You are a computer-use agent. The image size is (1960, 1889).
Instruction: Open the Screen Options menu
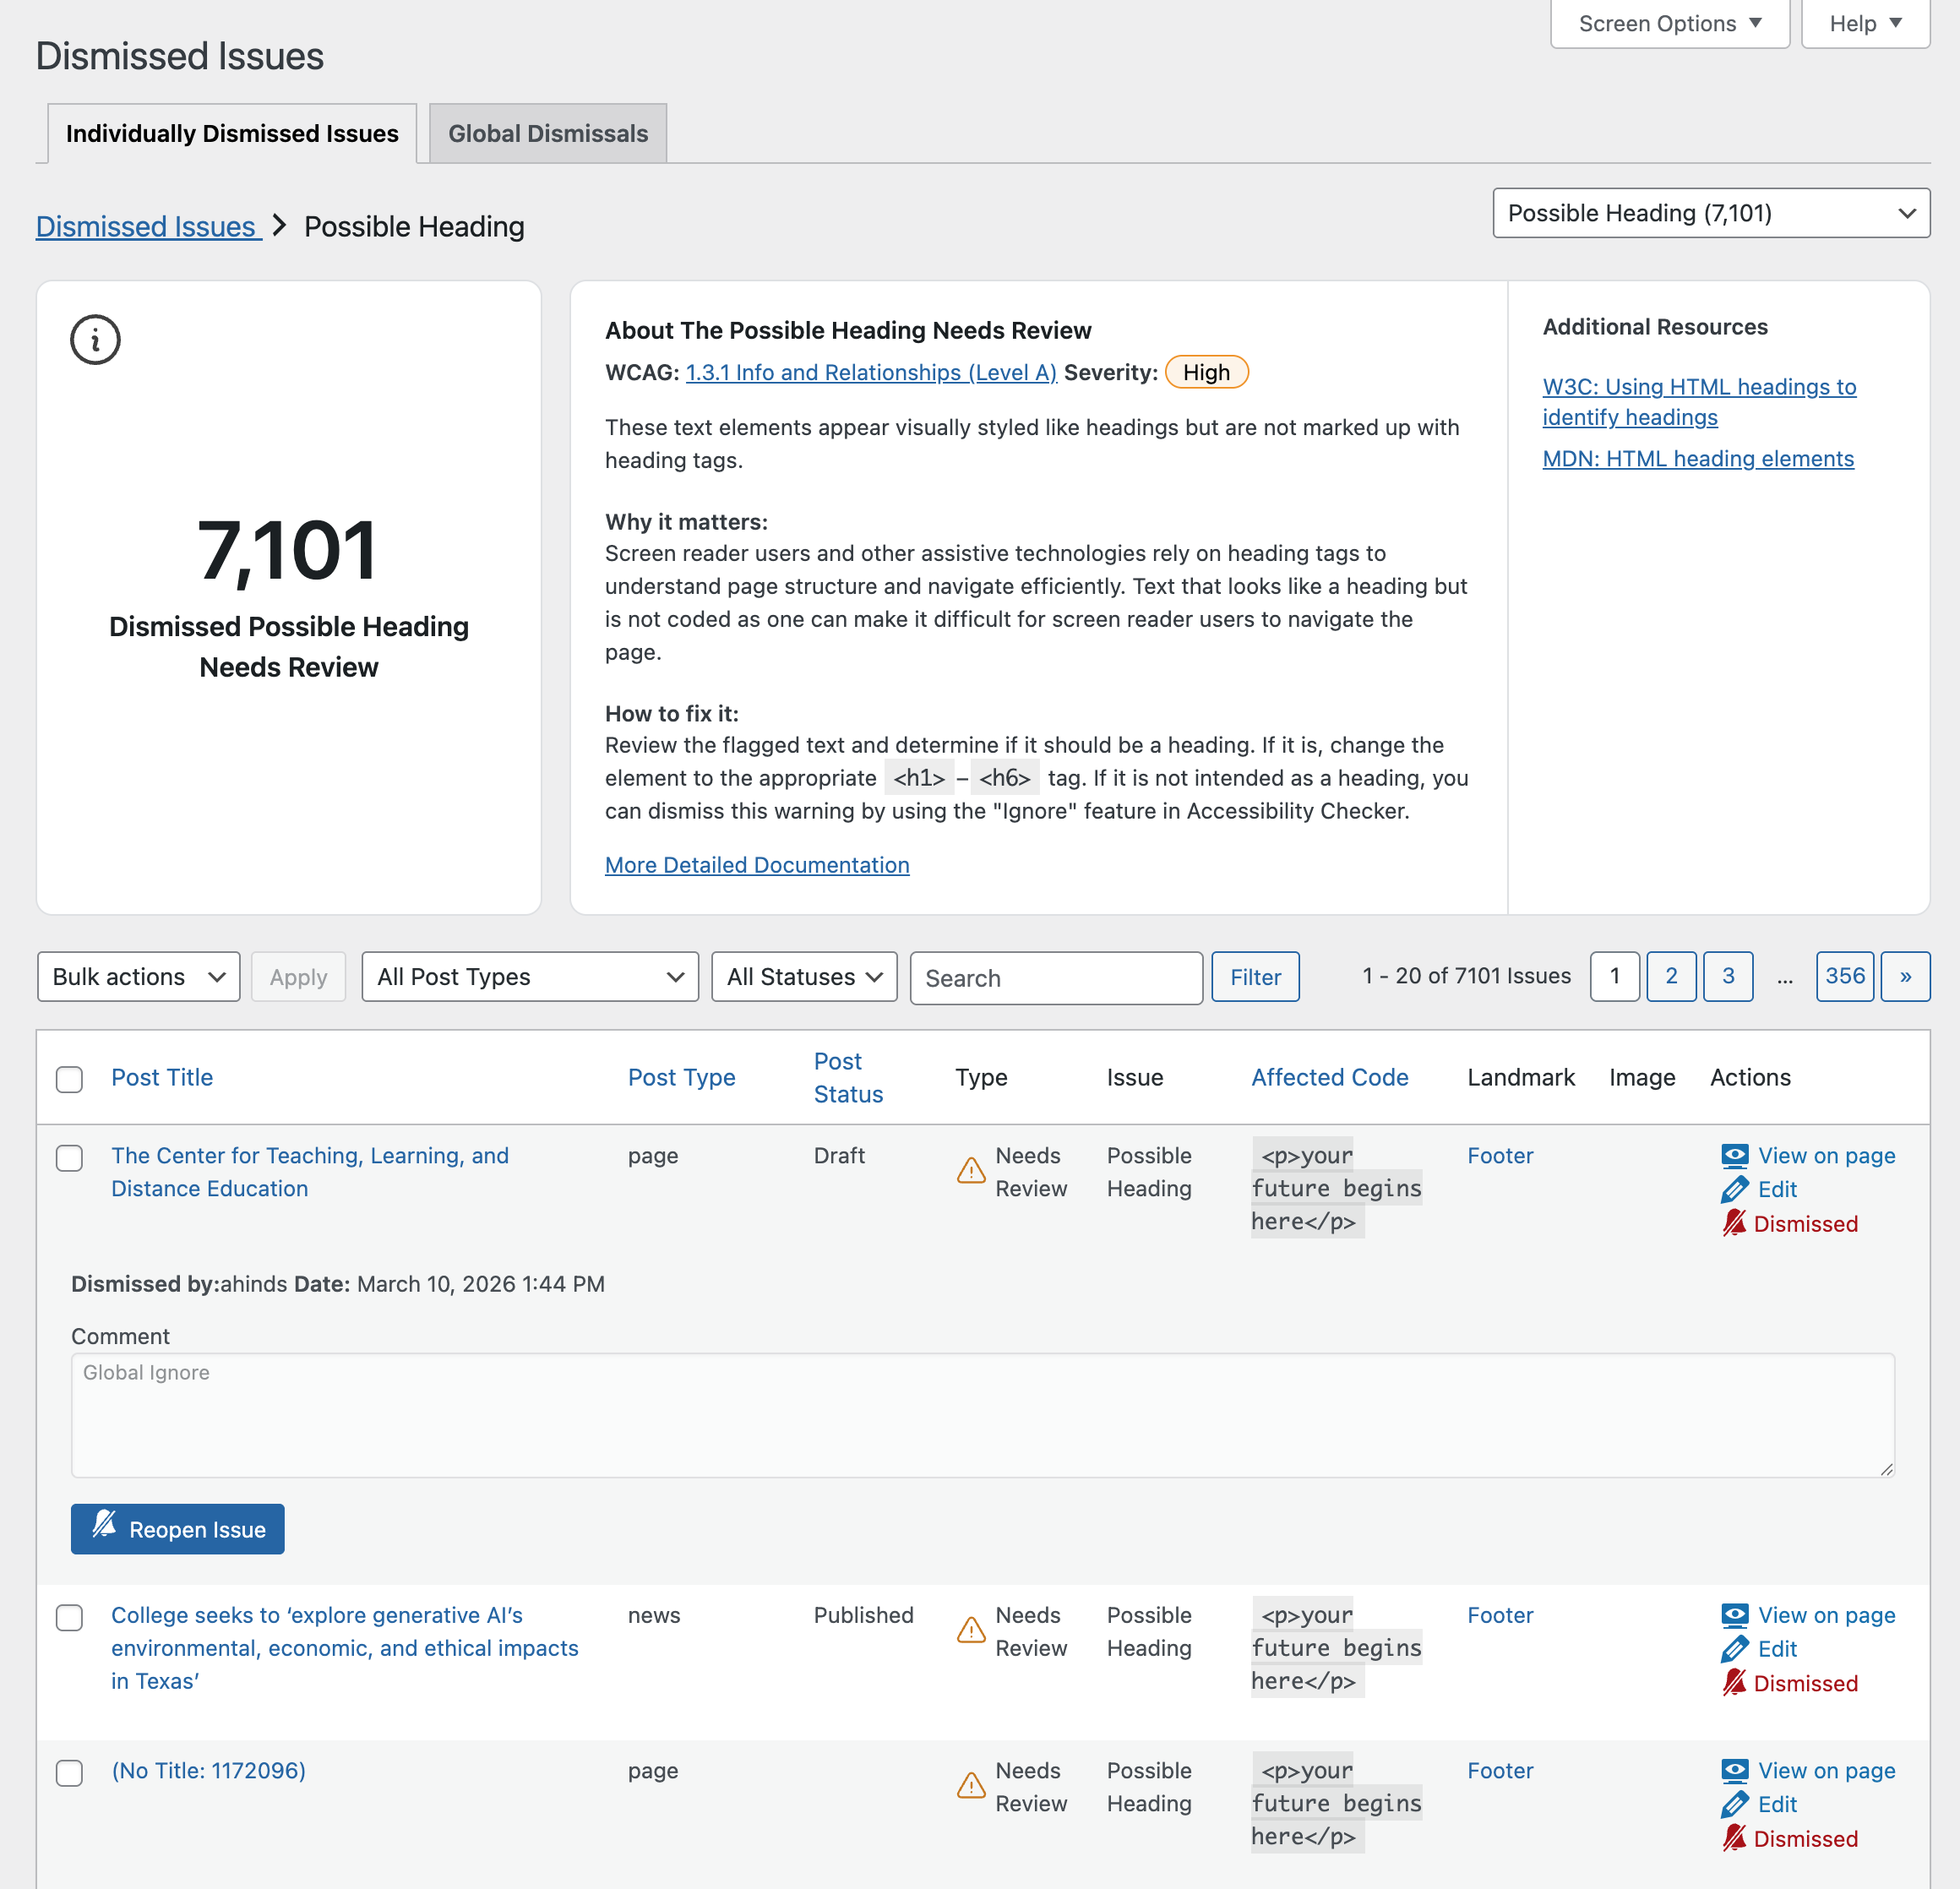pos(1668,23)
